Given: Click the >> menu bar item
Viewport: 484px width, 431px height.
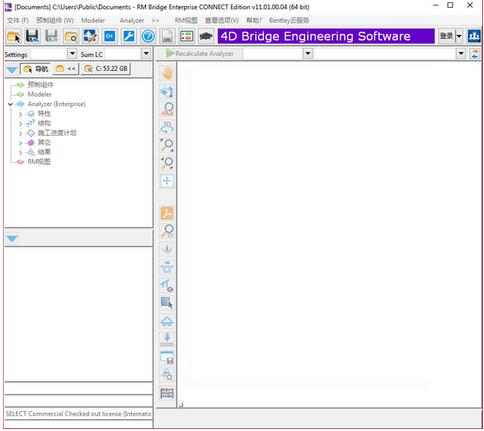Looking at the screenshot, I should 155,20.
